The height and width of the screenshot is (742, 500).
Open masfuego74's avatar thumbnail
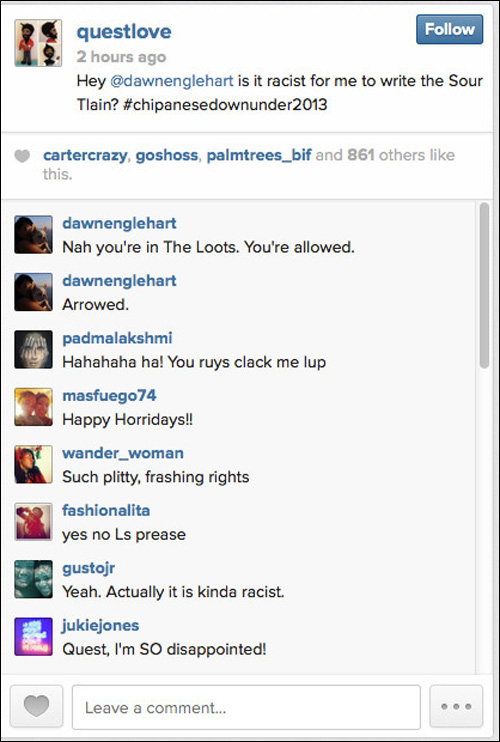pos(33,407)
